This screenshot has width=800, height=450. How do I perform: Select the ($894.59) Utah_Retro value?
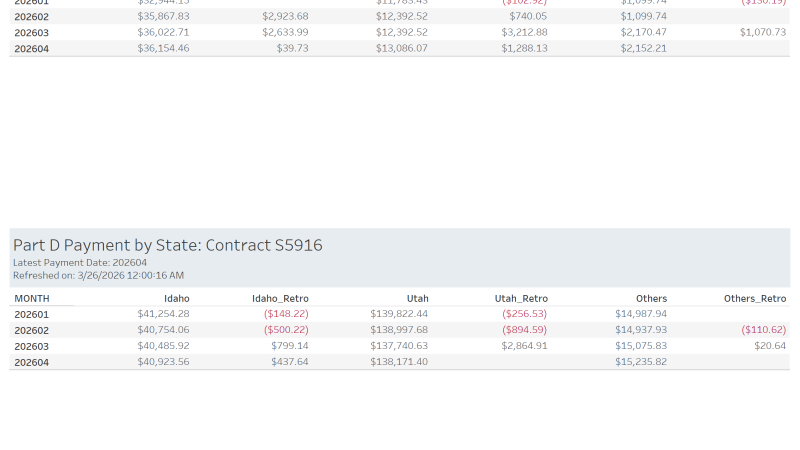(x=525, y=330)
